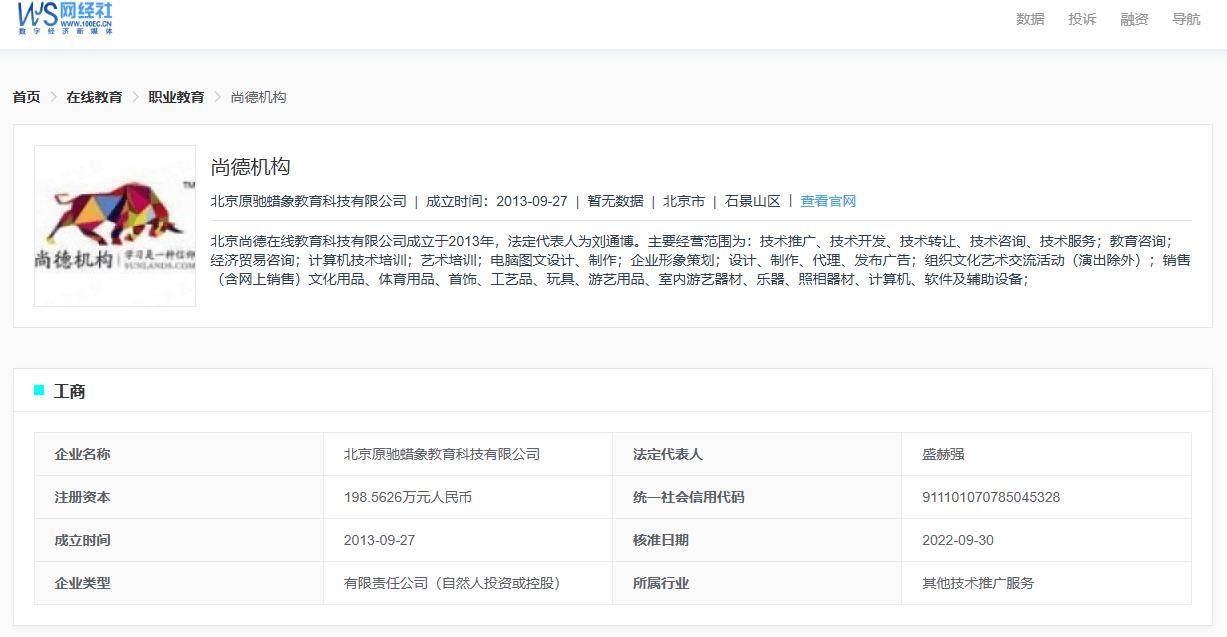The image size is (1227, 637).
Task: Click the 尚德机构 company heading
Action: [x=250, y=167]
